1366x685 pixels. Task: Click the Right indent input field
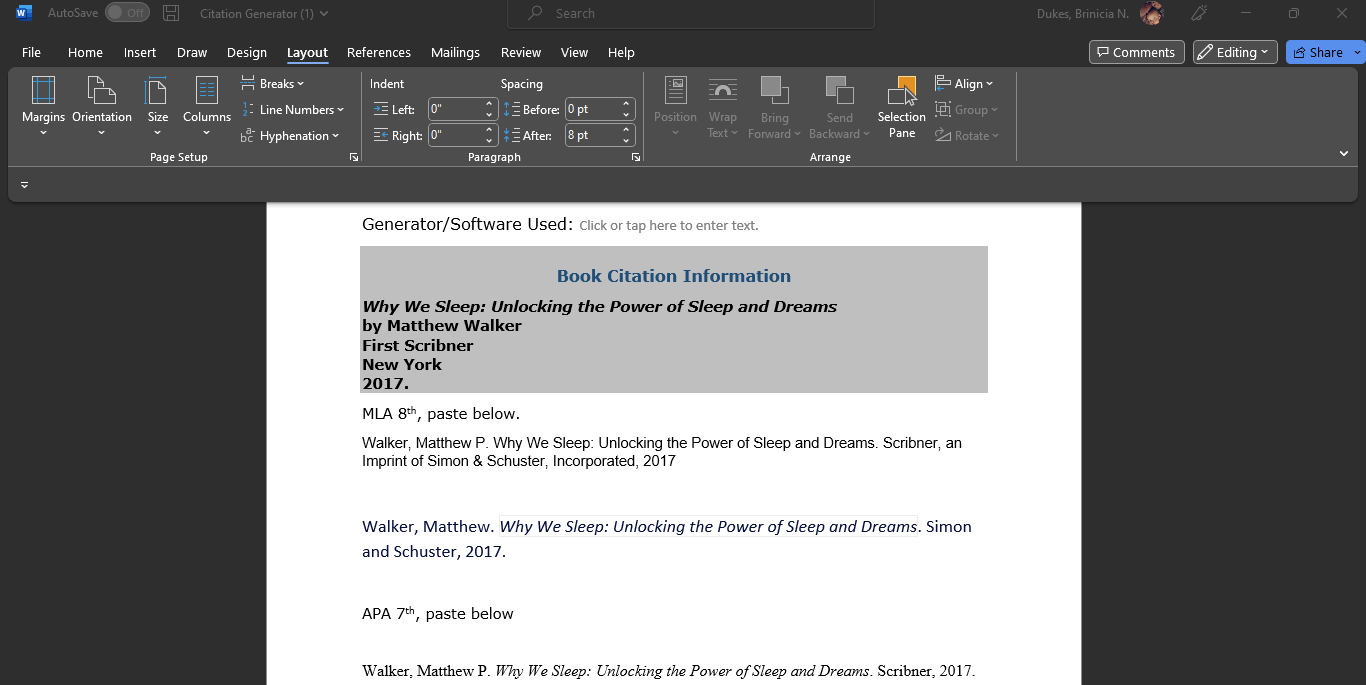(455, 135)
